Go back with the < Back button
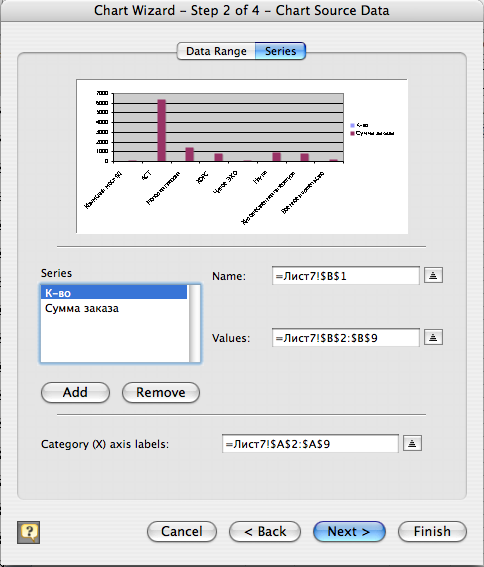This screenshot has width=484, height=567. point(265,532)
